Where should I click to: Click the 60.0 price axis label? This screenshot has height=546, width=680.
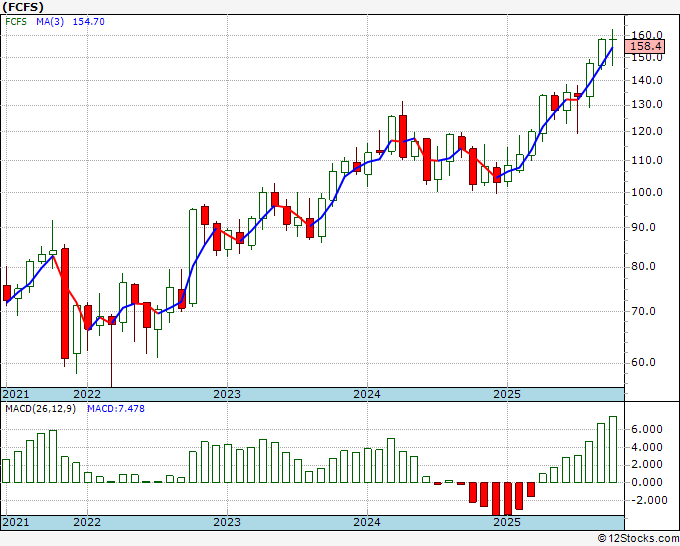pos(644,363)
